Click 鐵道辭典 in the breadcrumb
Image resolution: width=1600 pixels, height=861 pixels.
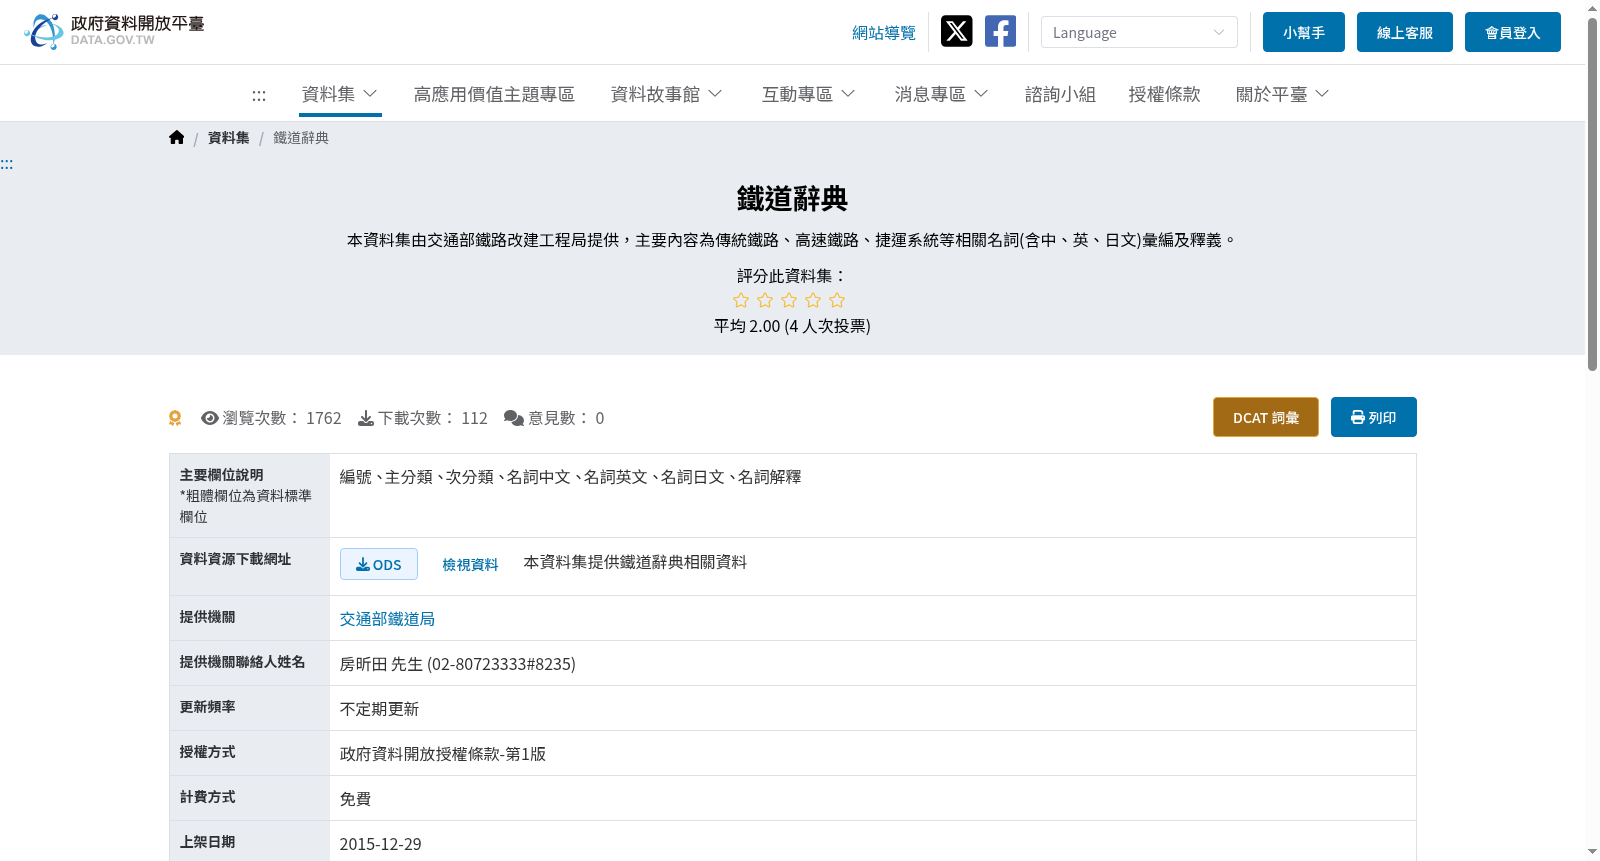coord(301,138)
